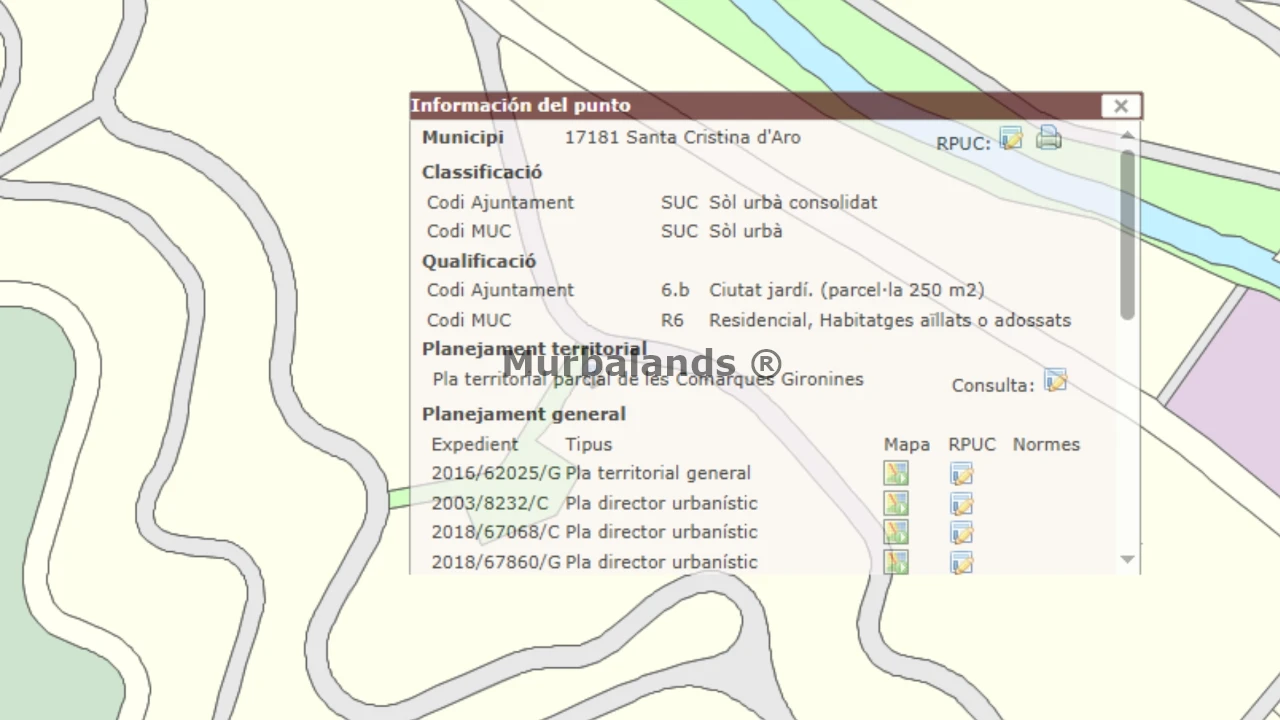This screenshot has width=1280, height=720.
Task: Open the RPUC record icon beside Municipi
Action: coord(1011,140)
